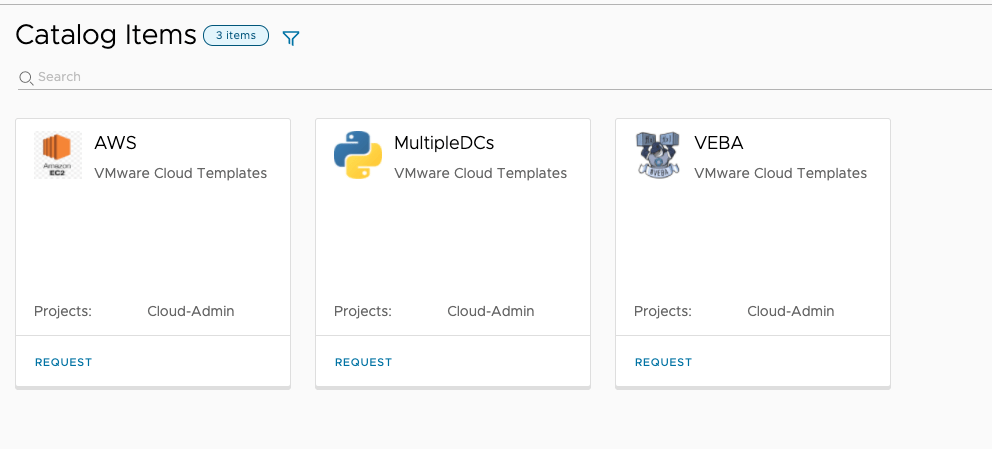
Task: Request the AWS catalog item
Action: click(63, 362)
